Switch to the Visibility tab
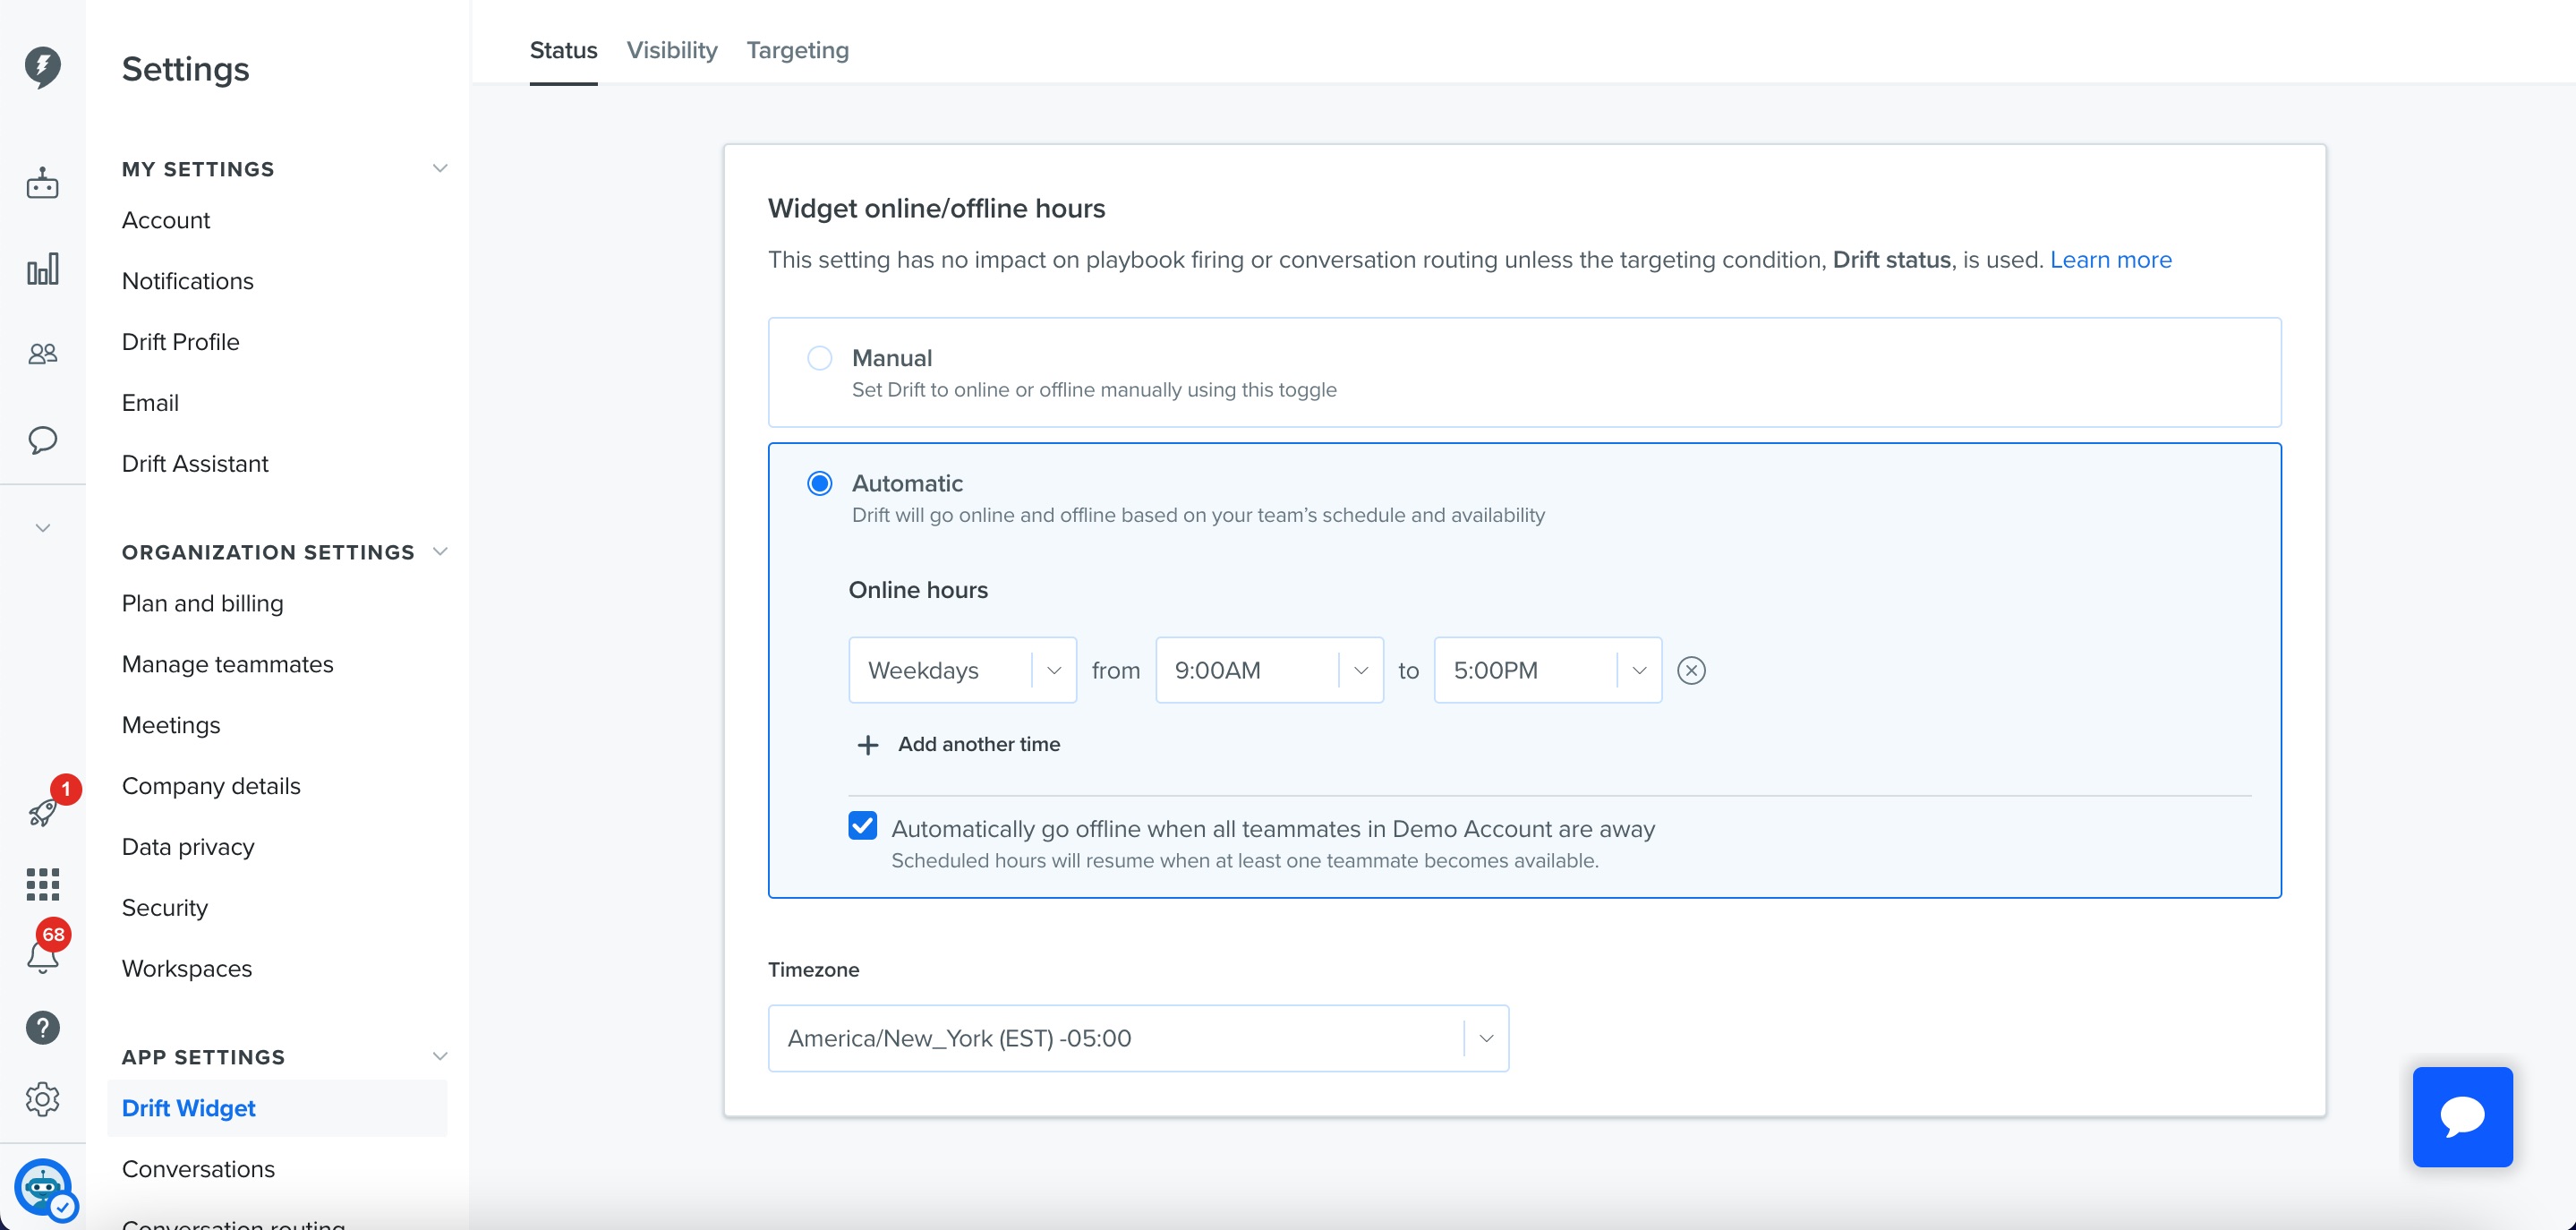This screenshot has height=1230, width=2576. tap(672, 50)
